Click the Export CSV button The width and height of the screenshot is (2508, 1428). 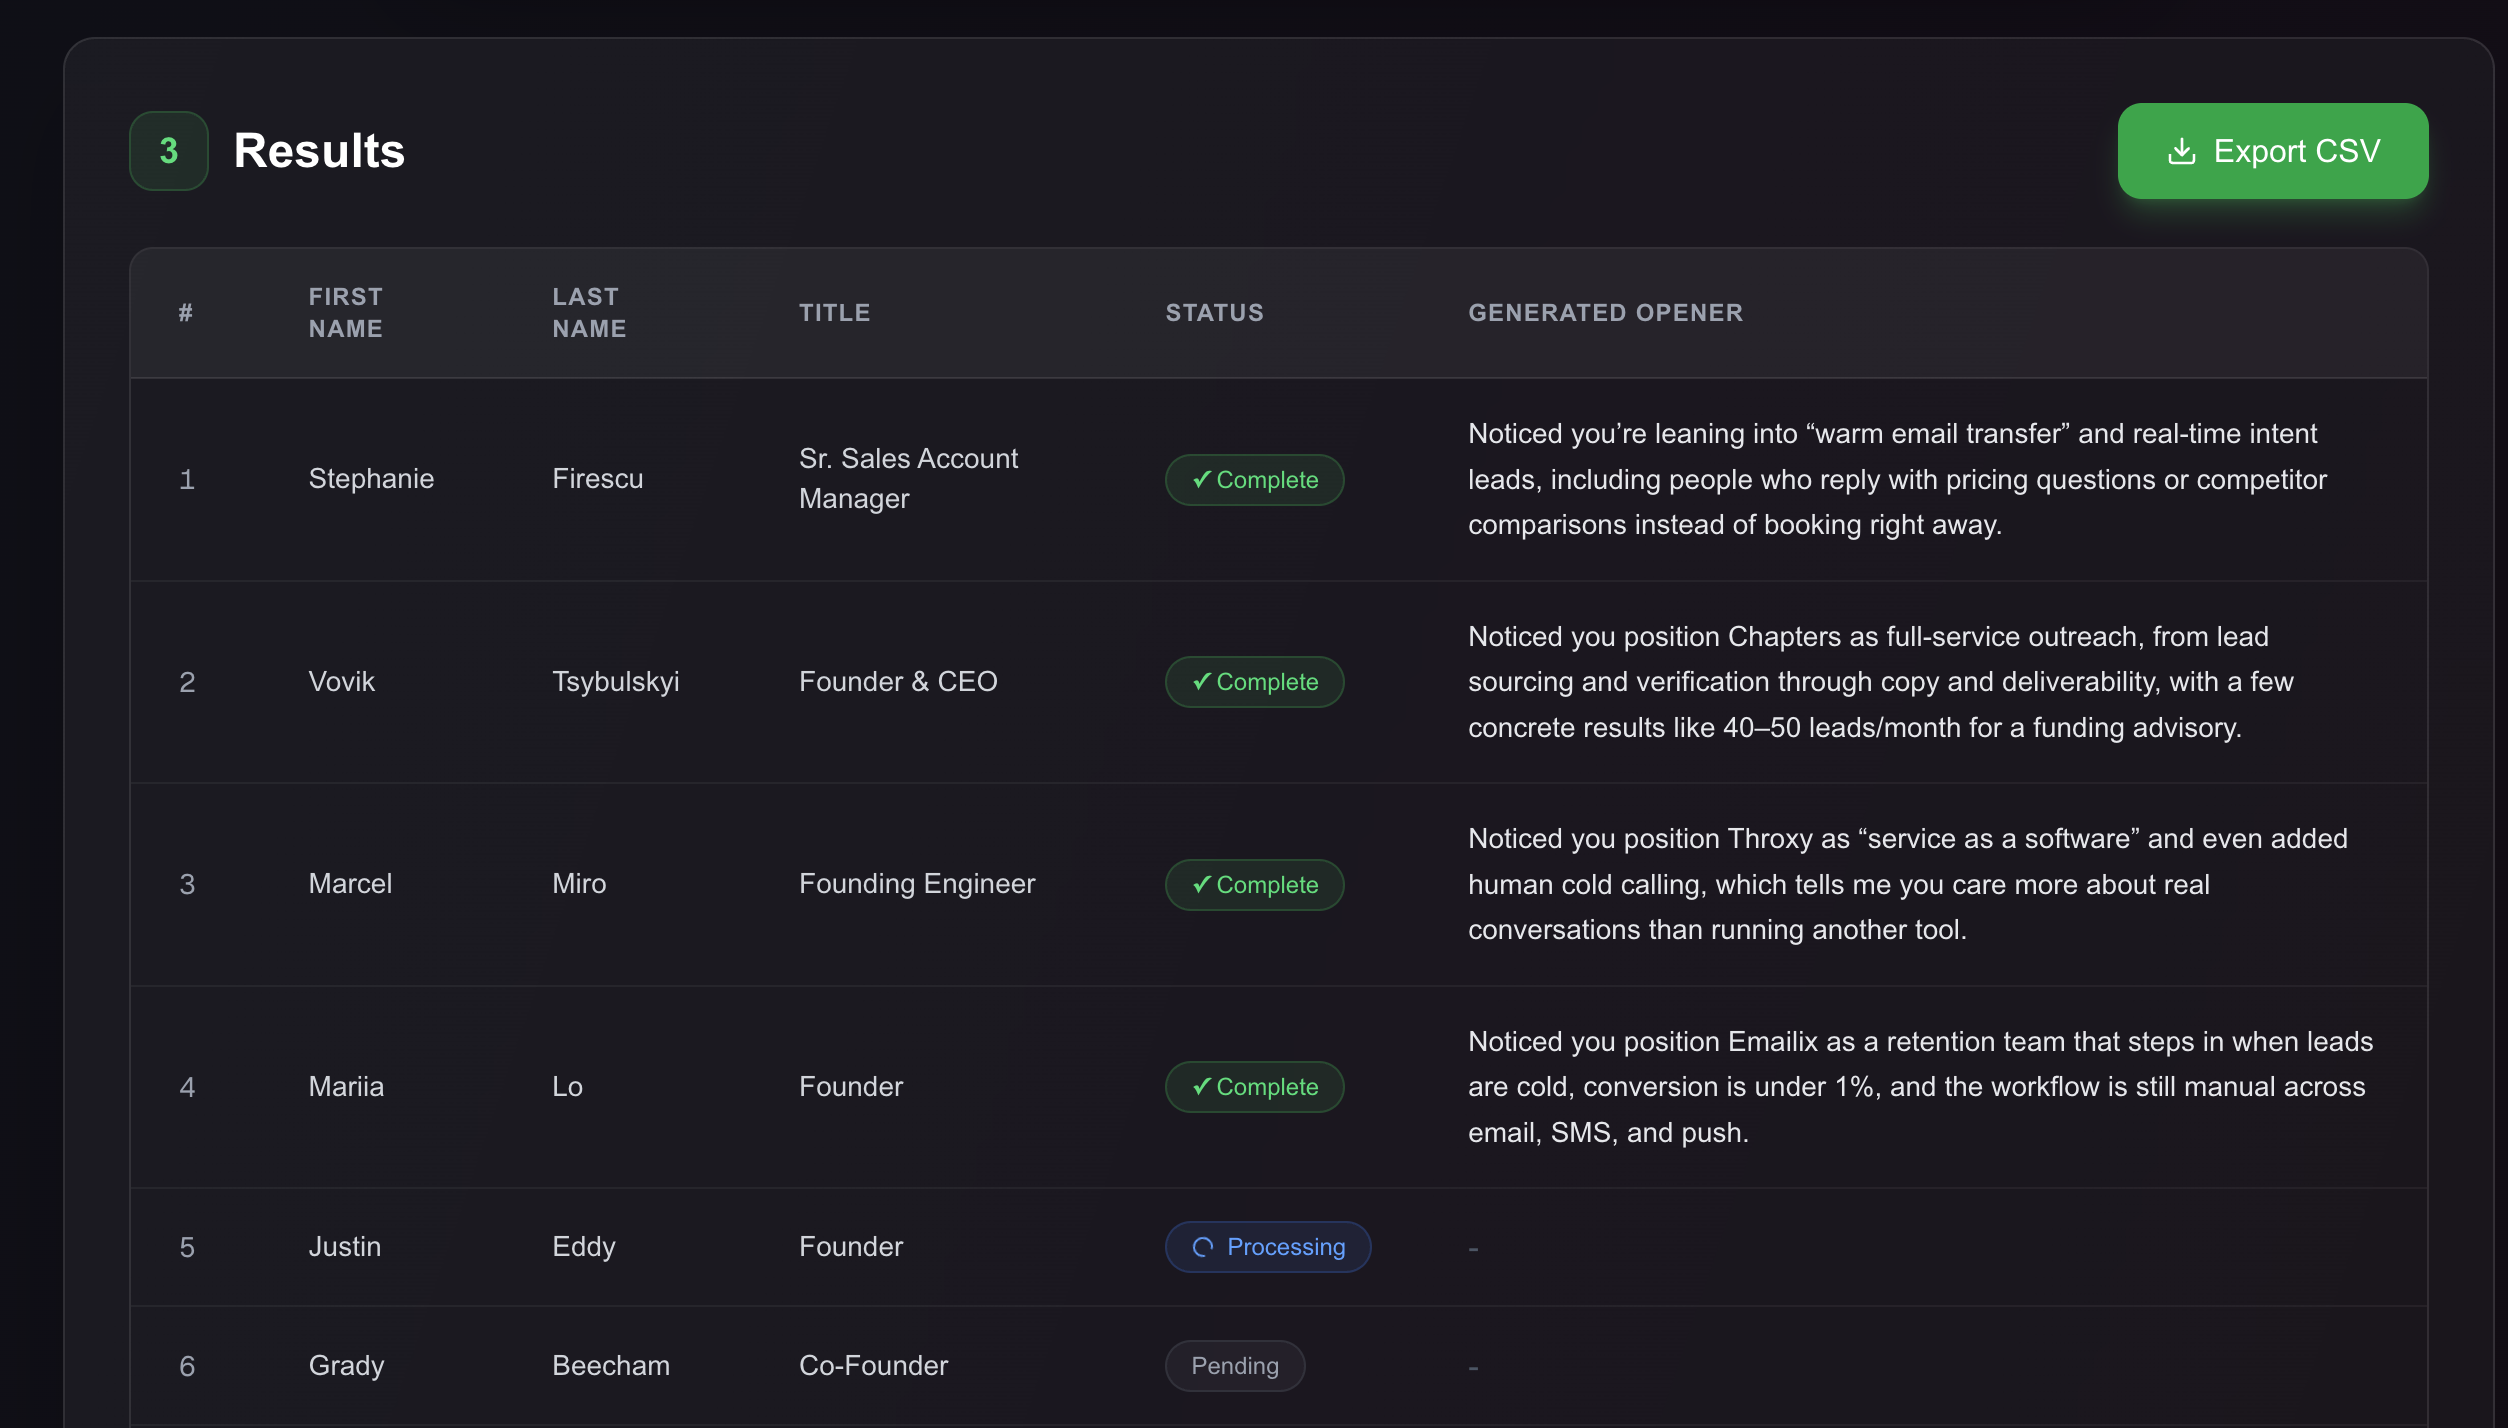click(x=2272, y=151)
